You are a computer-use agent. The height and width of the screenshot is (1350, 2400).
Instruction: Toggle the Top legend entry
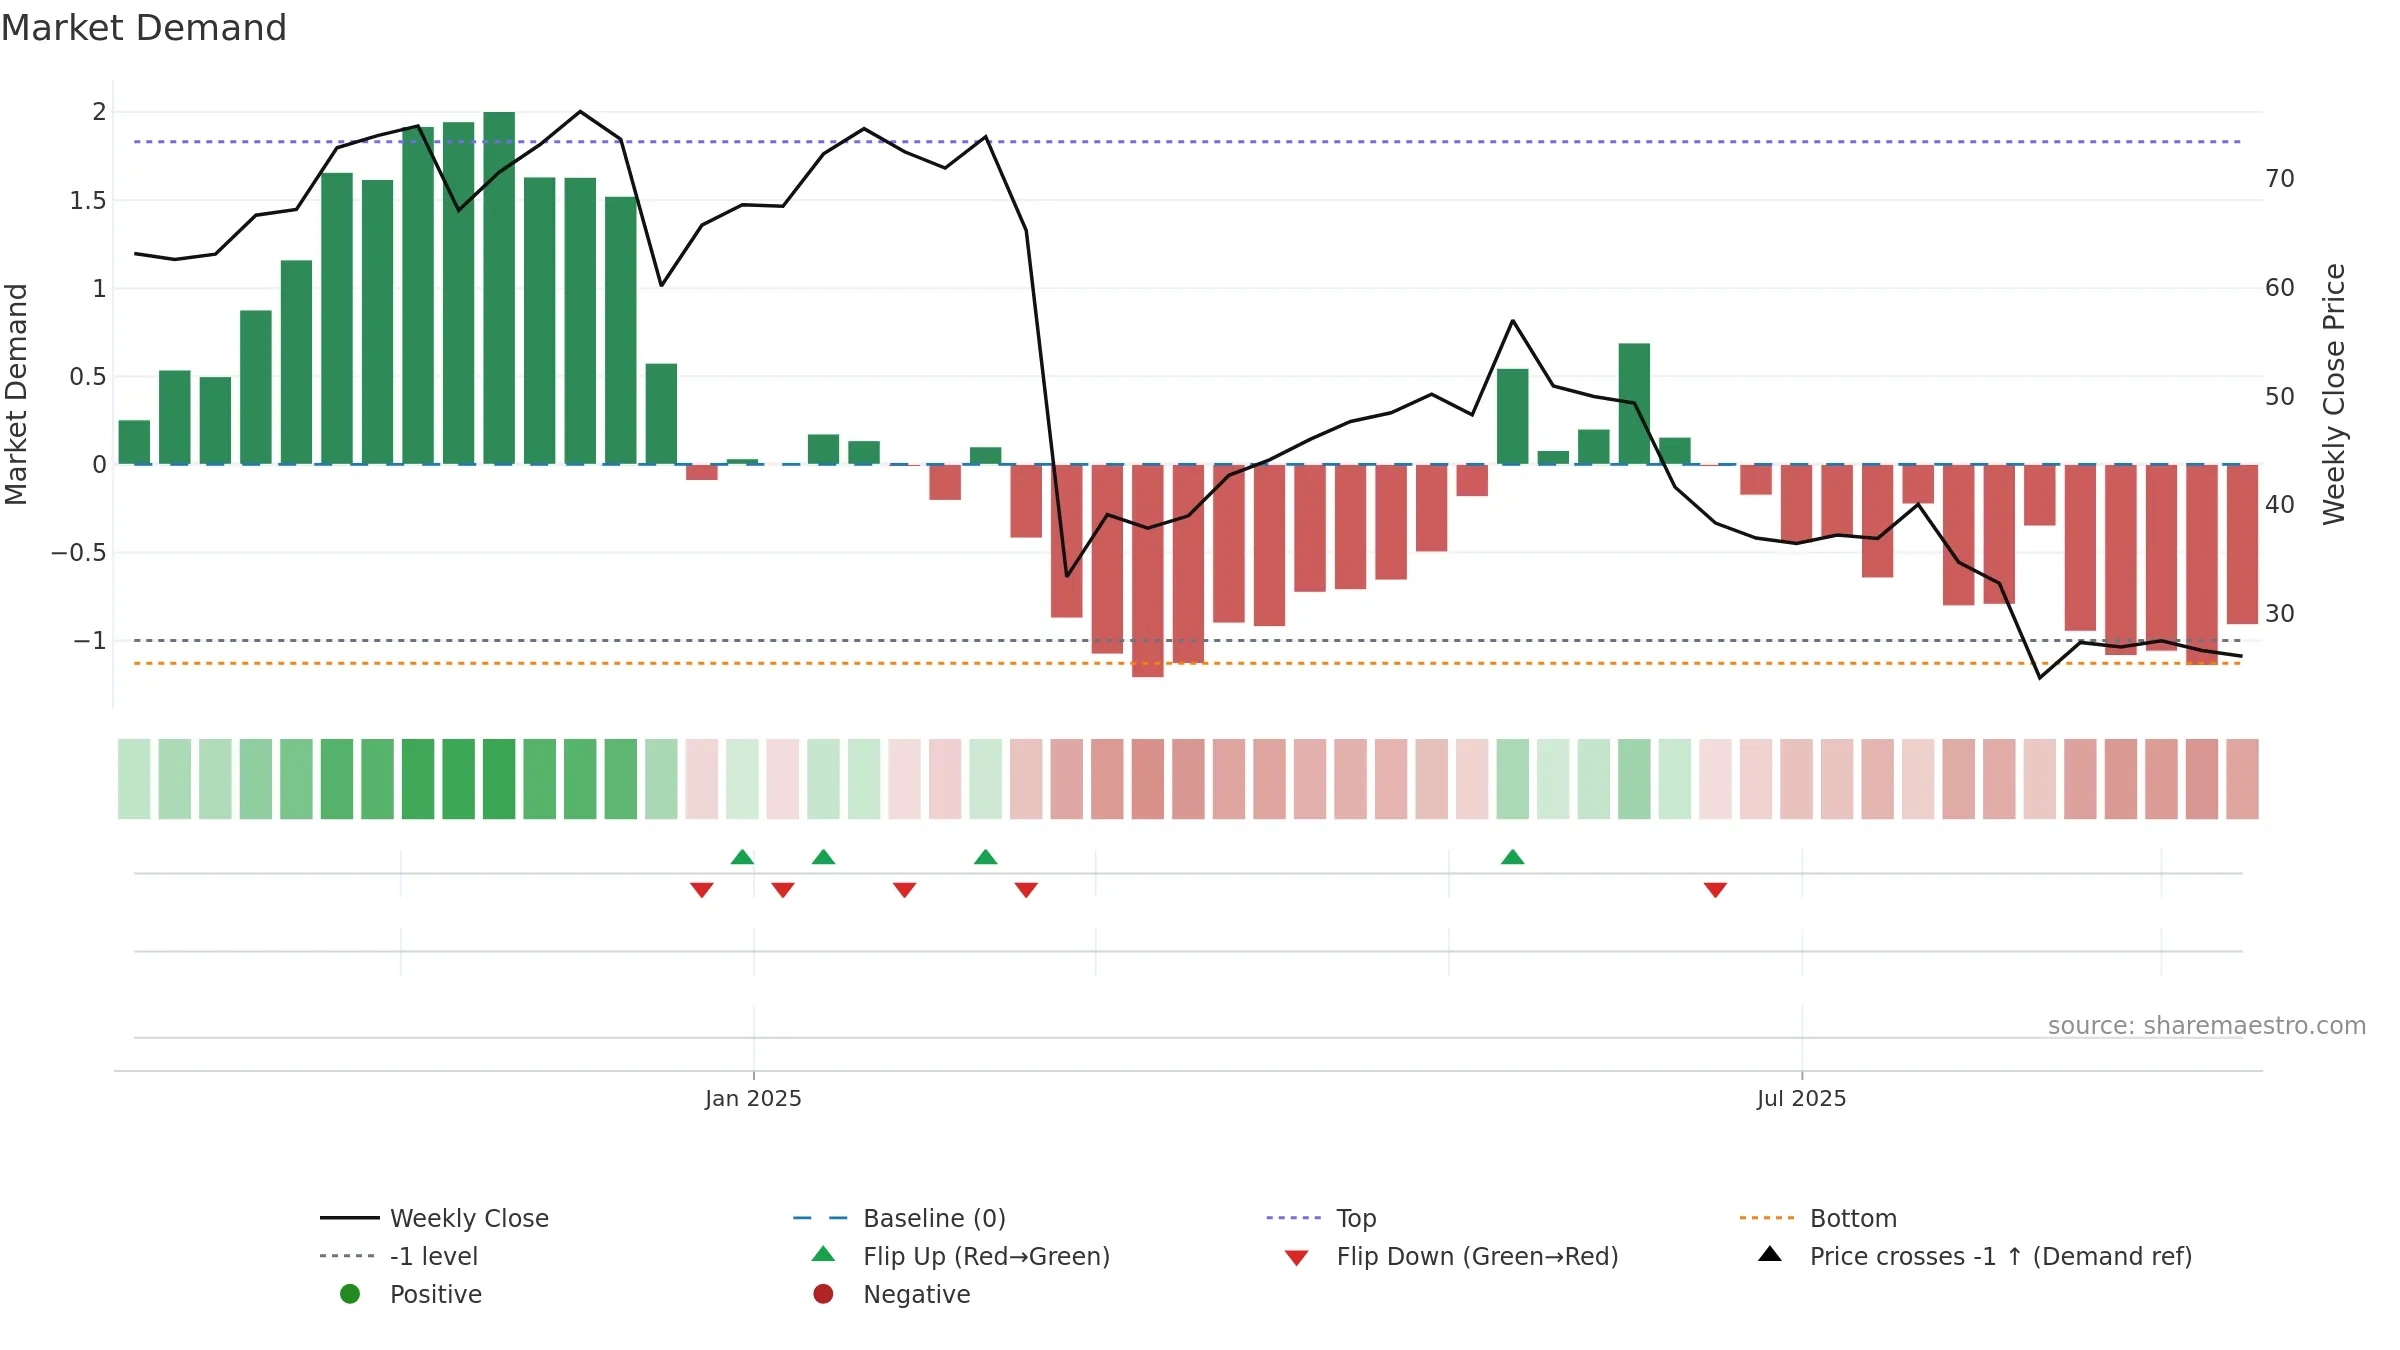tap(1321, 1218)
